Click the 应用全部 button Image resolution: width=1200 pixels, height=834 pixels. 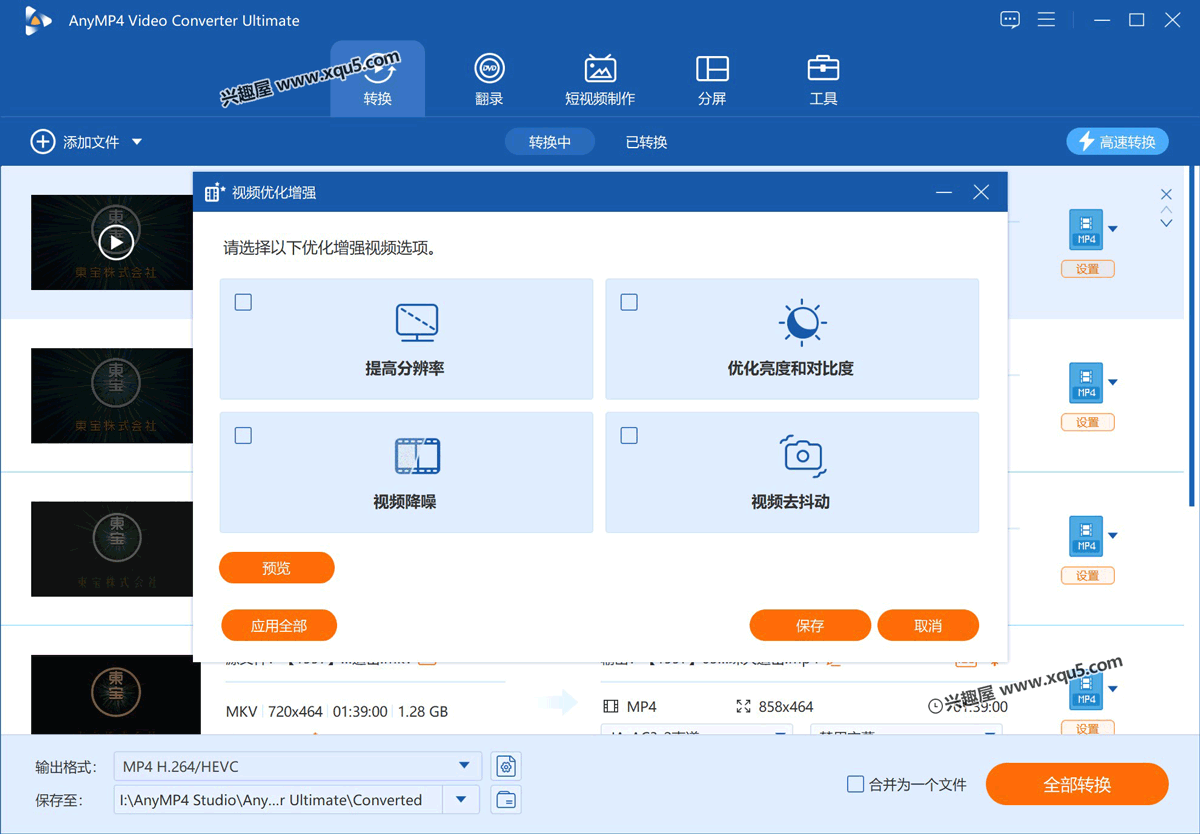click(x=279, y=626)
